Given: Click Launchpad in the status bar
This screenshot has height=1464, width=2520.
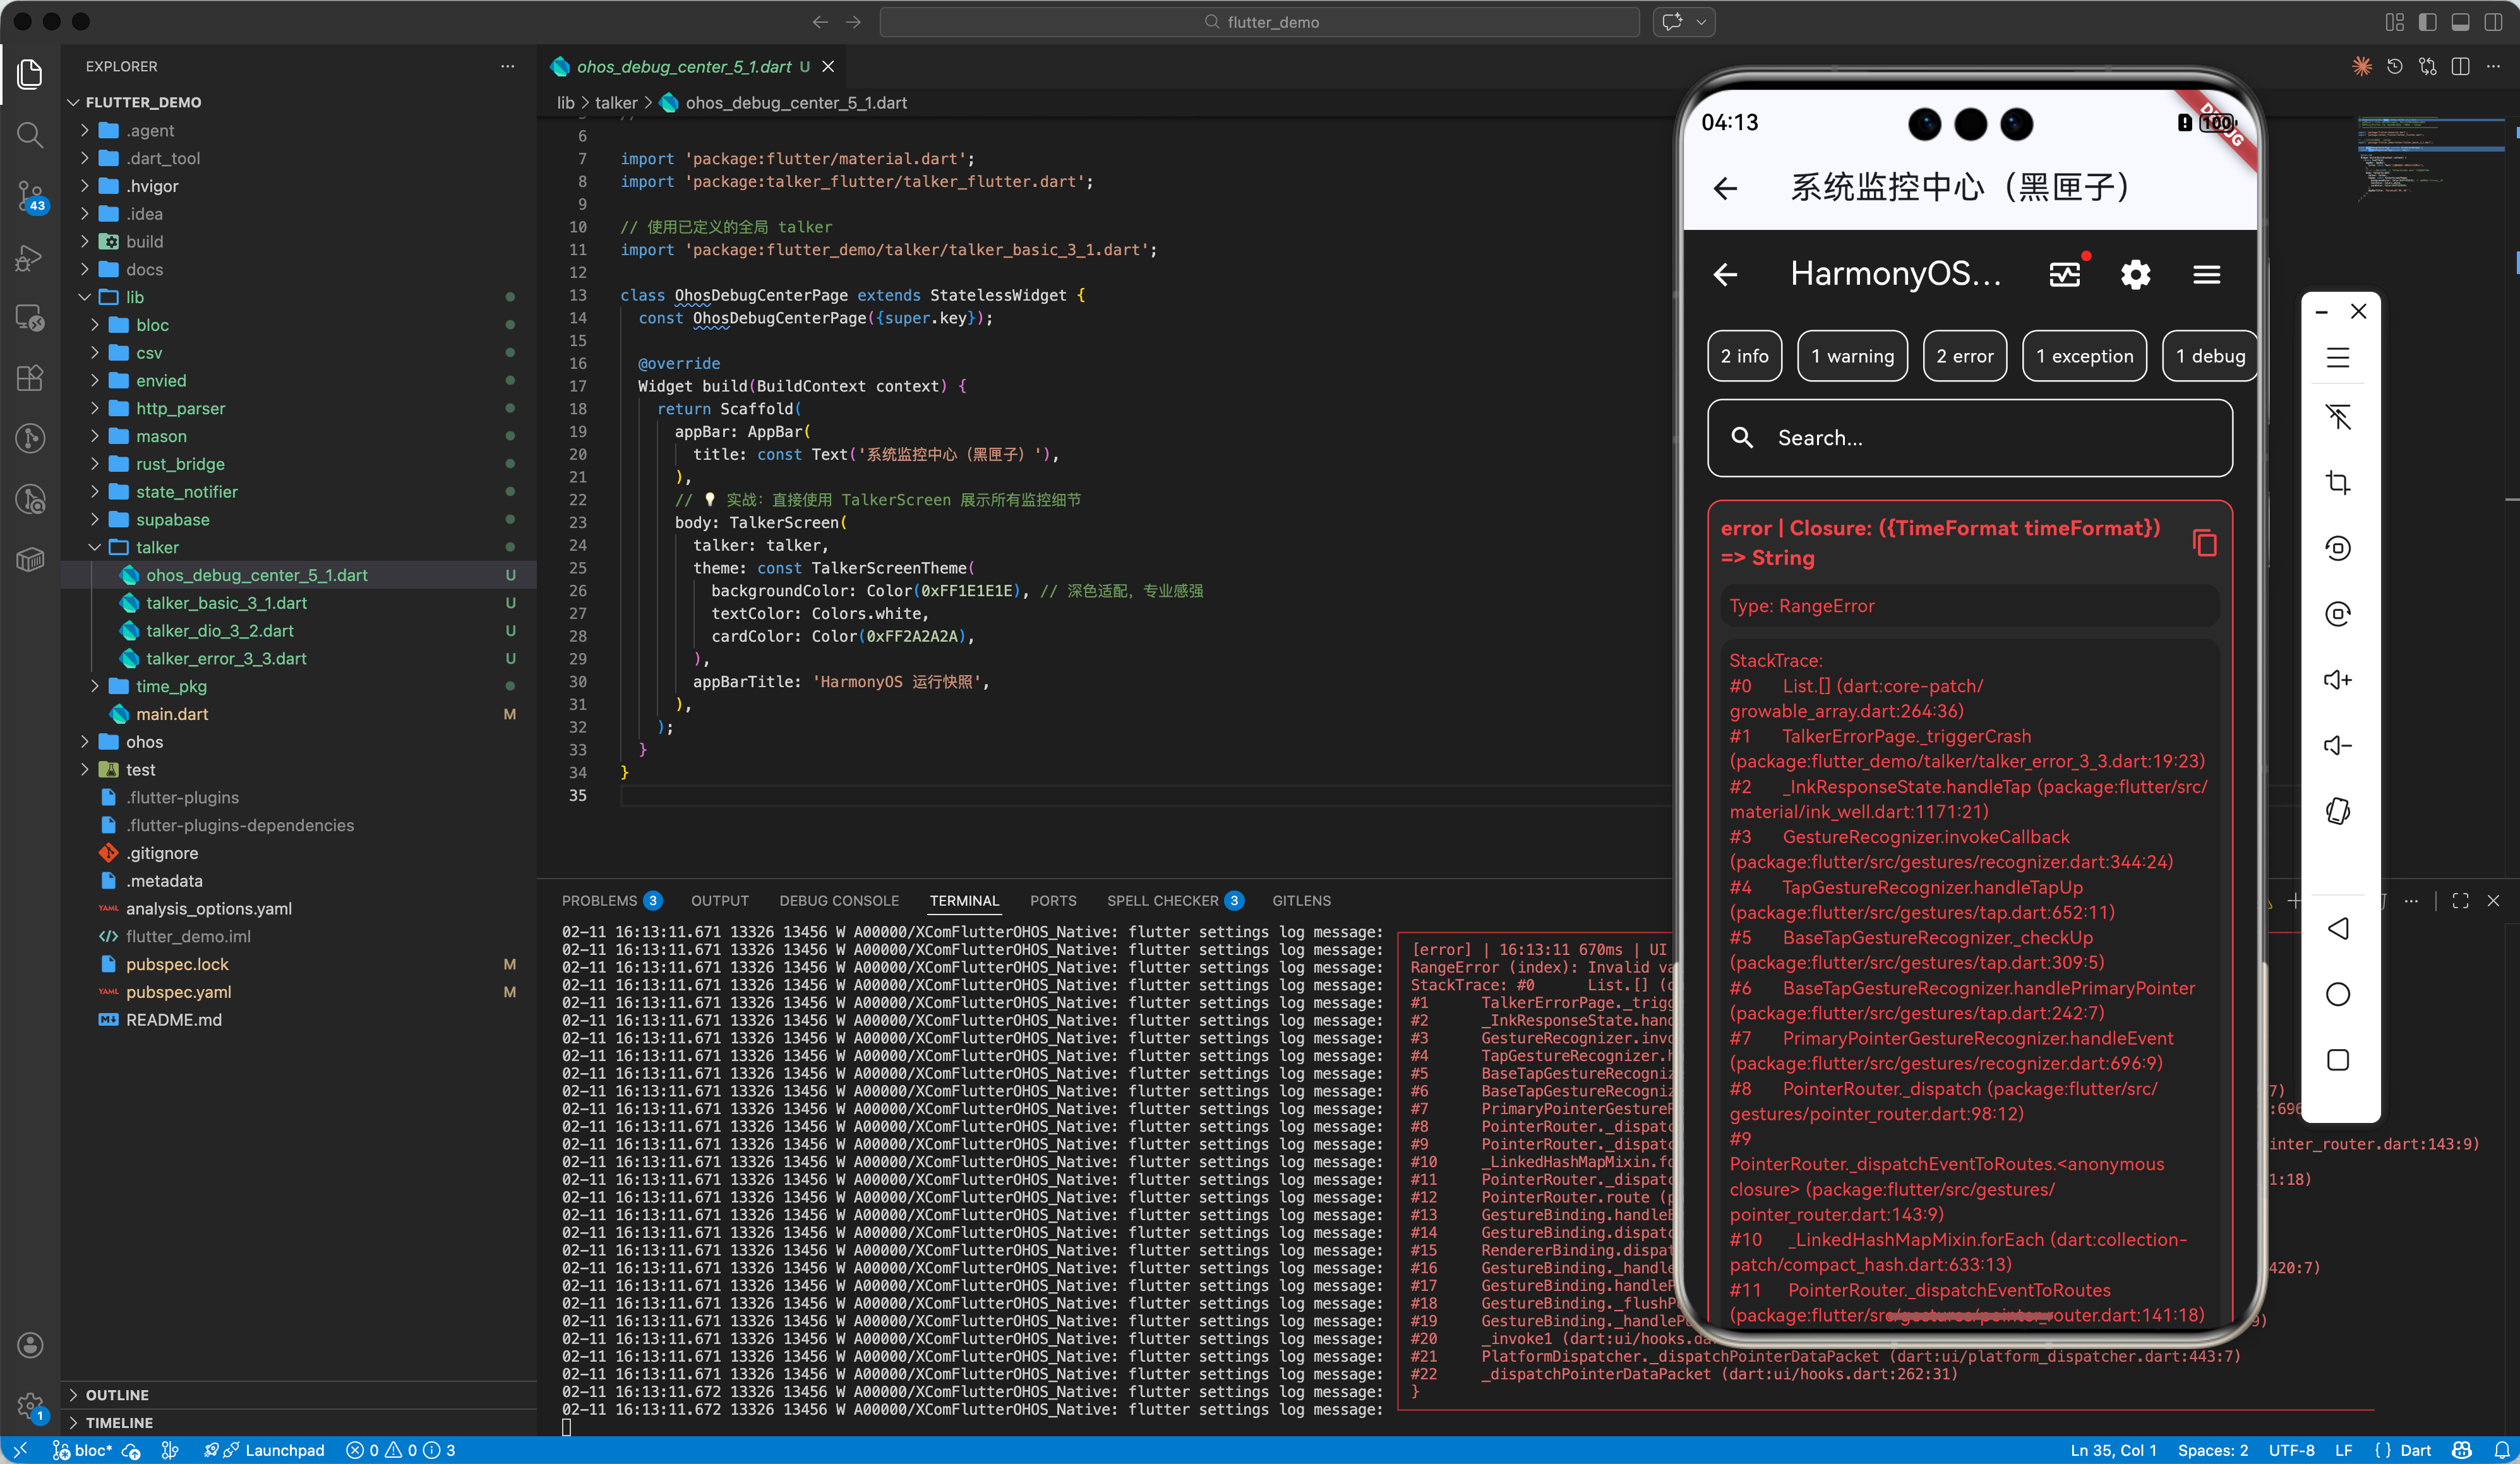Looking at the screenshot, I should pyautogui.click(x=284, y=1450).
